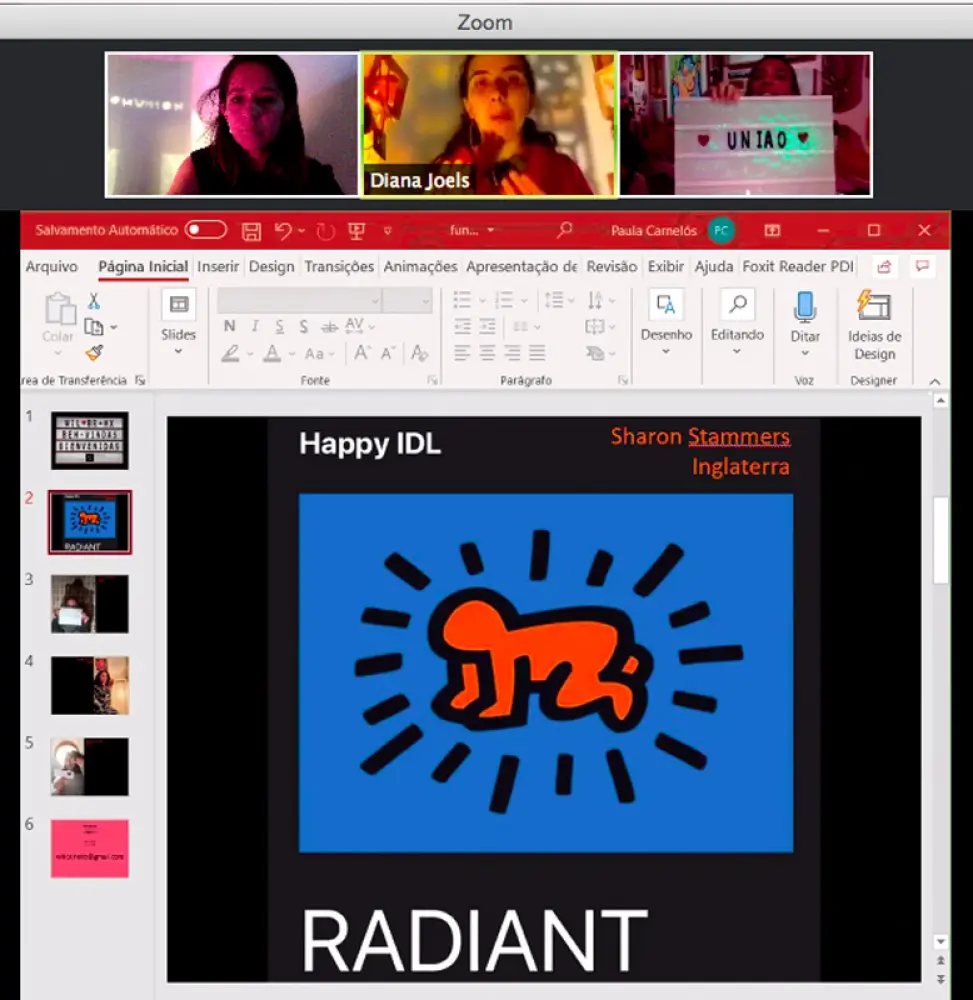Image resolution: width=973 pixels, height=1000 pixels.
Task: Switch to the Design tab
Action: [272, 267]
